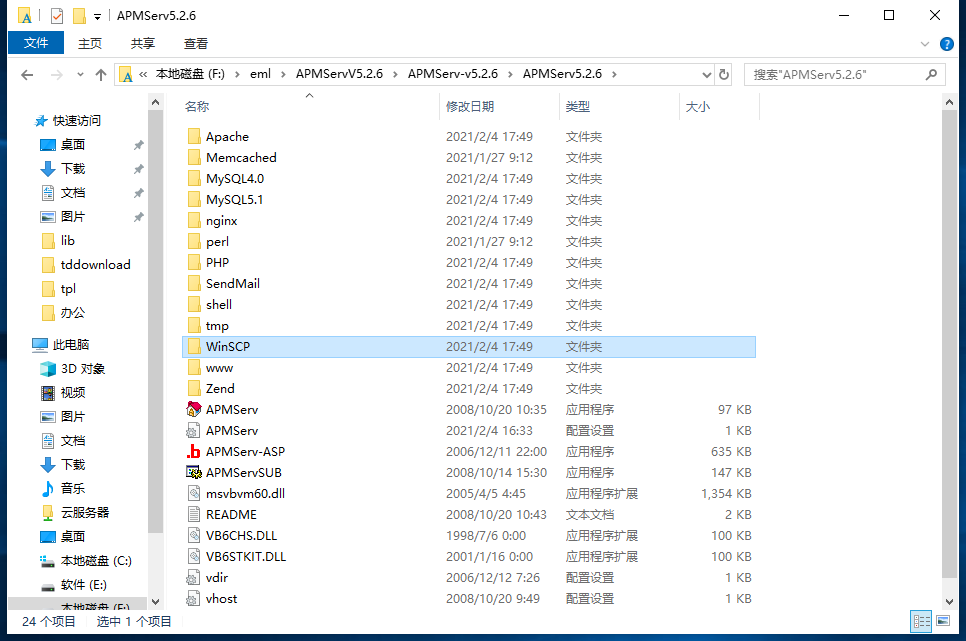Open the 文件 menu tab
The height and width of the screenshot is (641, 966).
36,43
